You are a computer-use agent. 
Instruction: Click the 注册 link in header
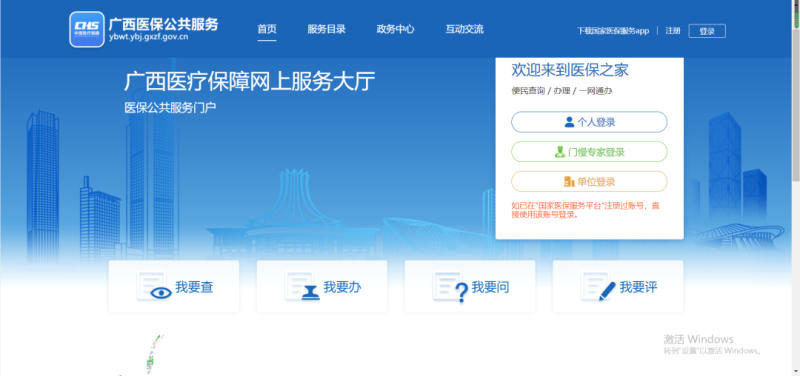[x=672, y=31]
